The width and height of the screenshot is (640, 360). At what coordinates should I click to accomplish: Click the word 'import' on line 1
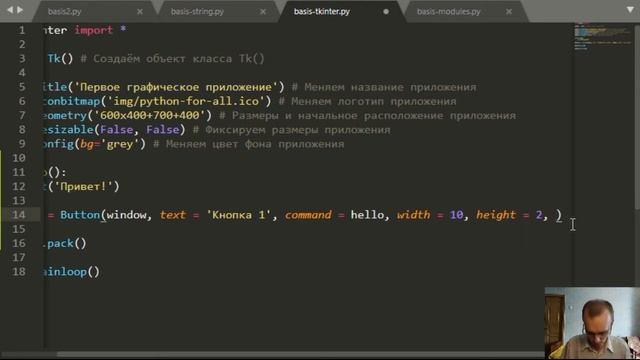(93, 30)
